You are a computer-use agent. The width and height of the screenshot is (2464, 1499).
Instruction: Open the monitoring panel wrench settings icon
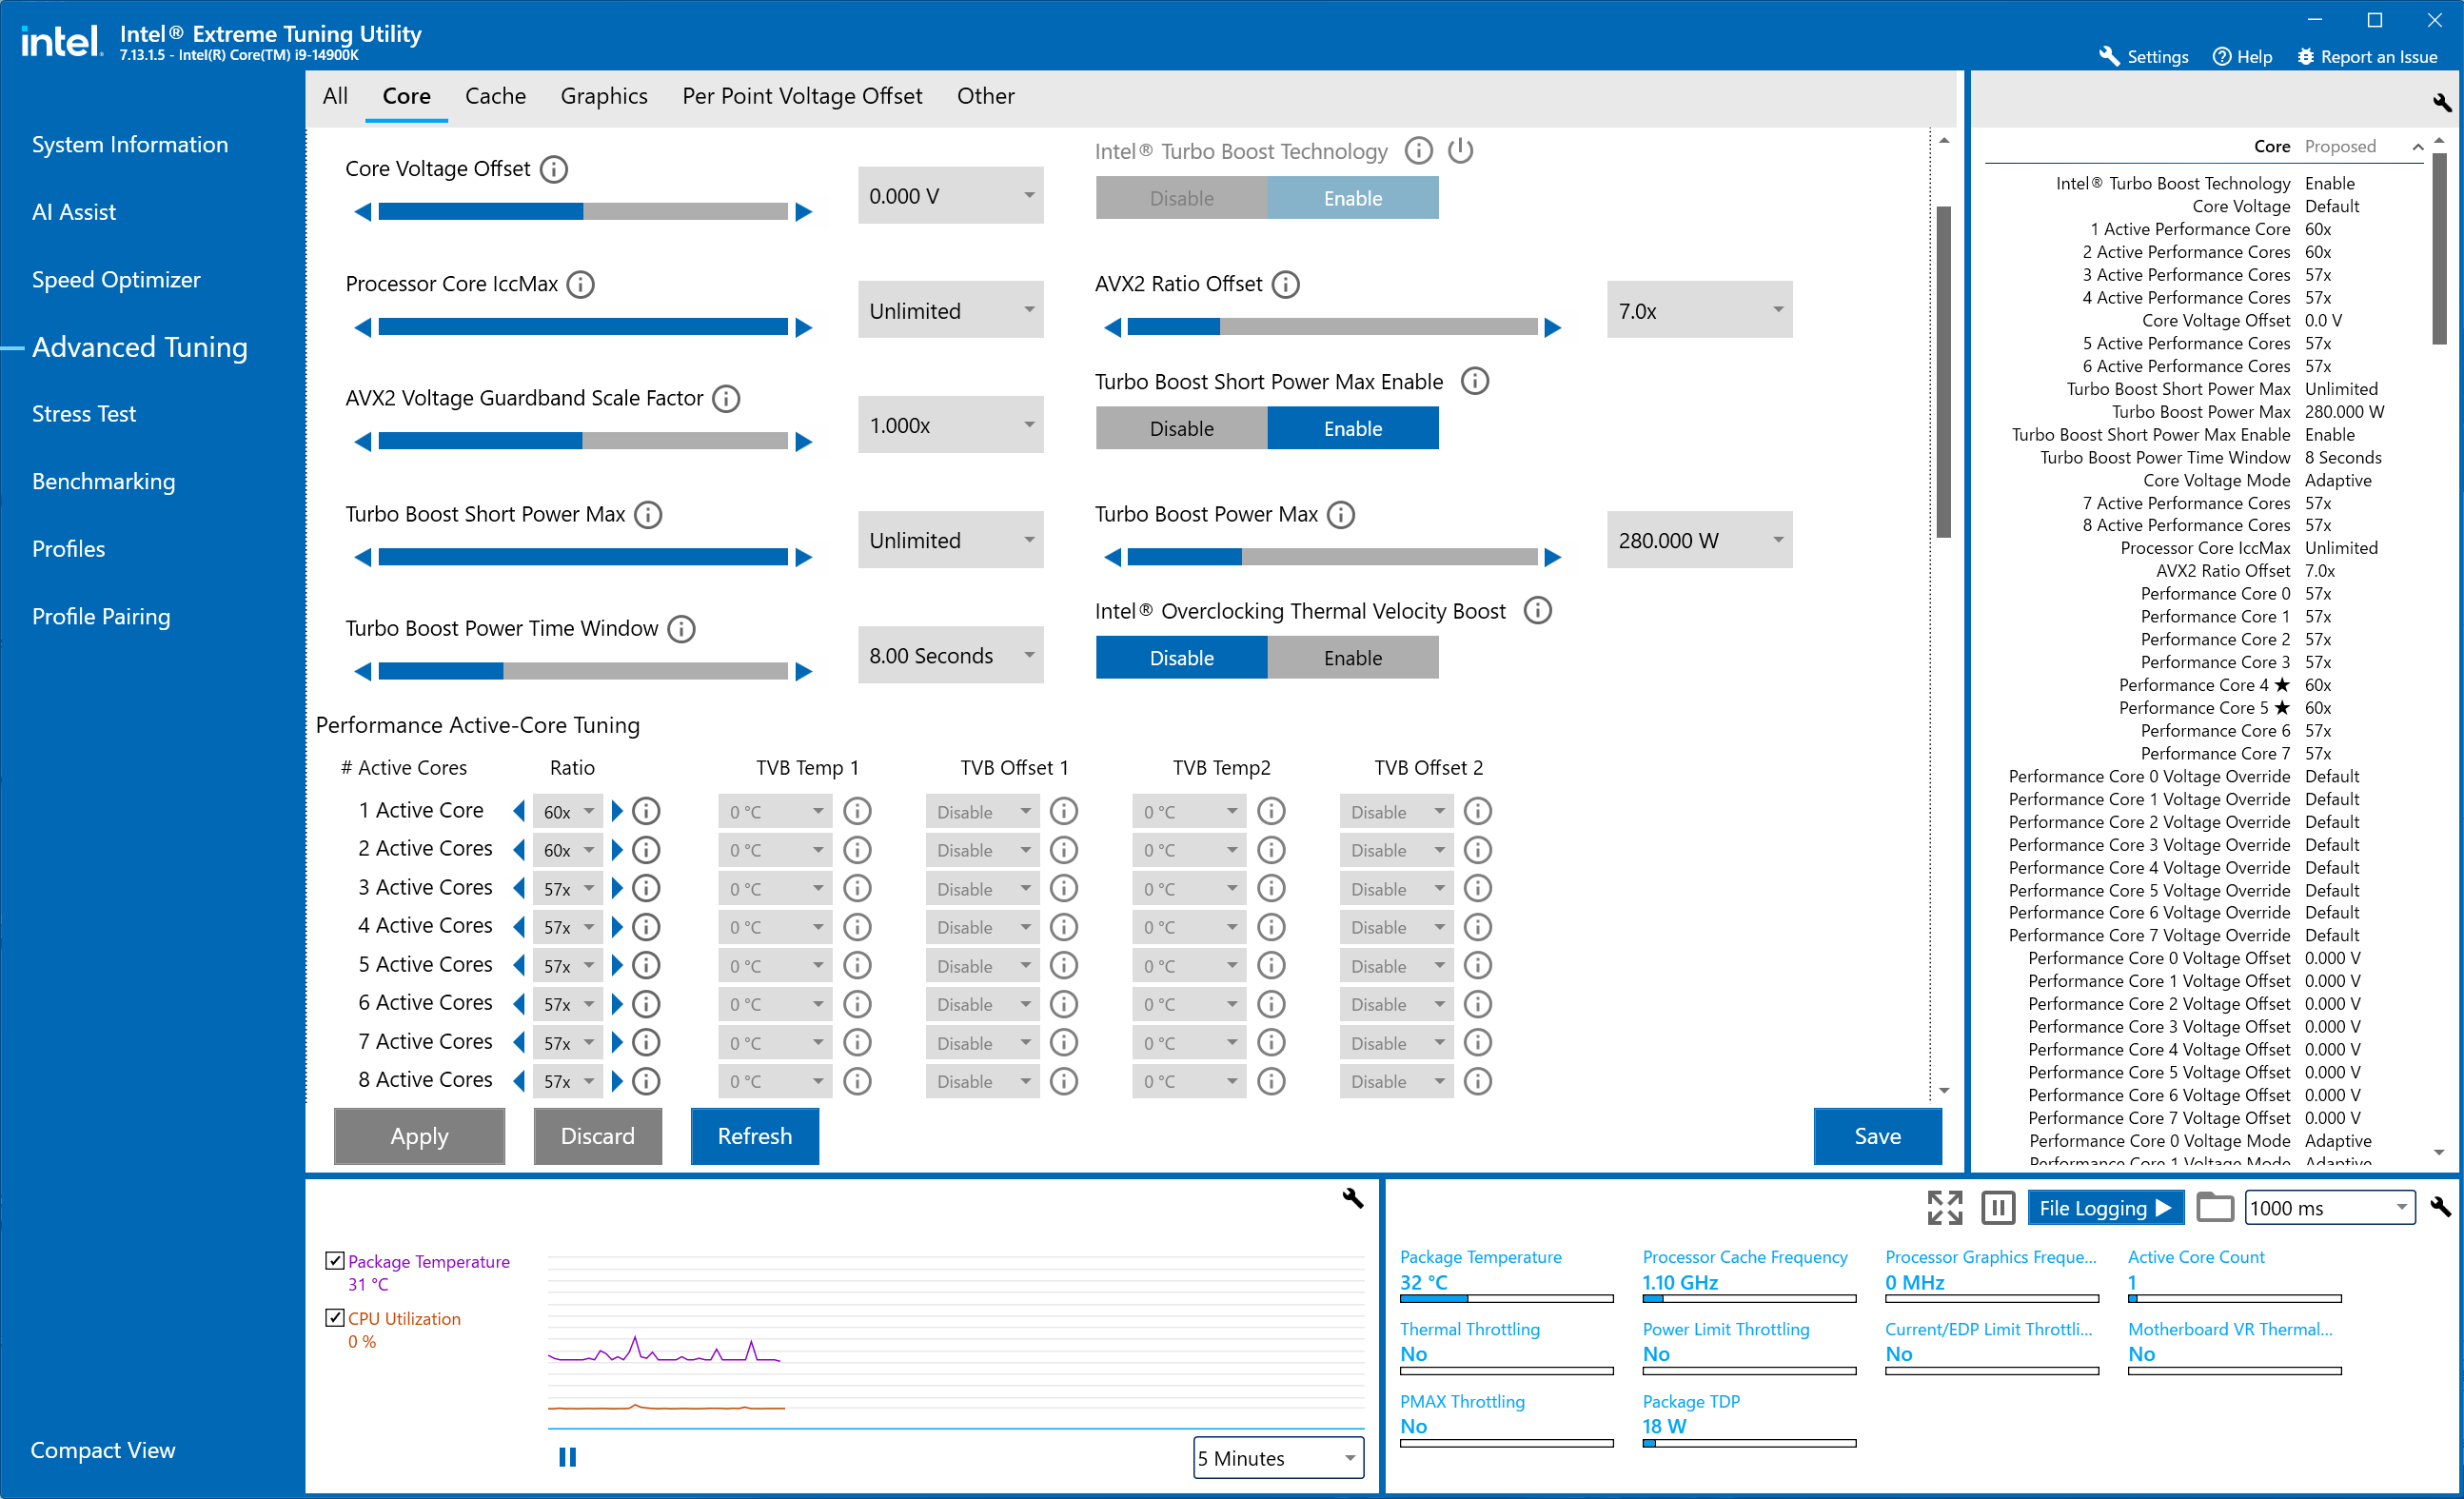click(2440, 1207)
